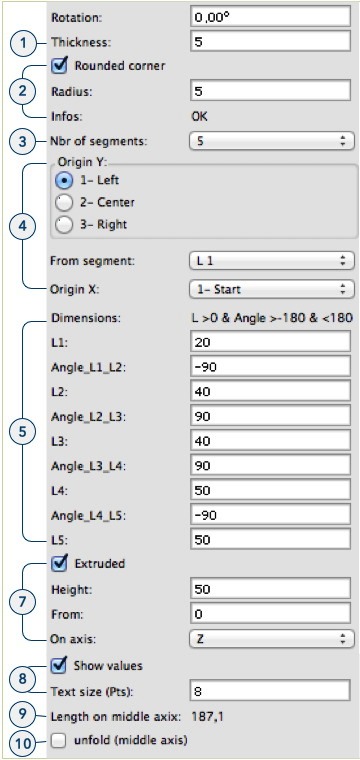
Task: Choose the 3- Right origin option
Action: click(63, 224)
